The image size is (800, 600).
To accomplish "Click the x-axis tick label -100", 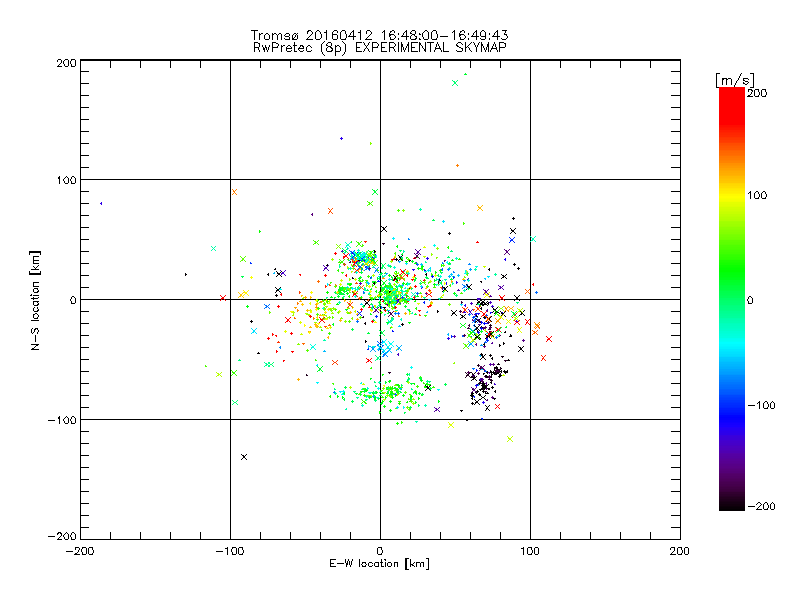I will point(230,551).
